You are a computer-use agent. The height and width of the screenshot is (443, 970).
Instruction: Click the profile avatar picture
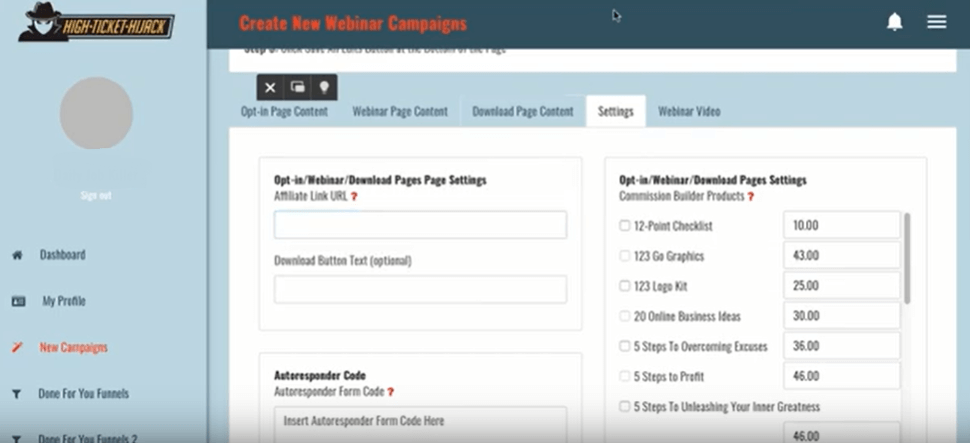96,113
